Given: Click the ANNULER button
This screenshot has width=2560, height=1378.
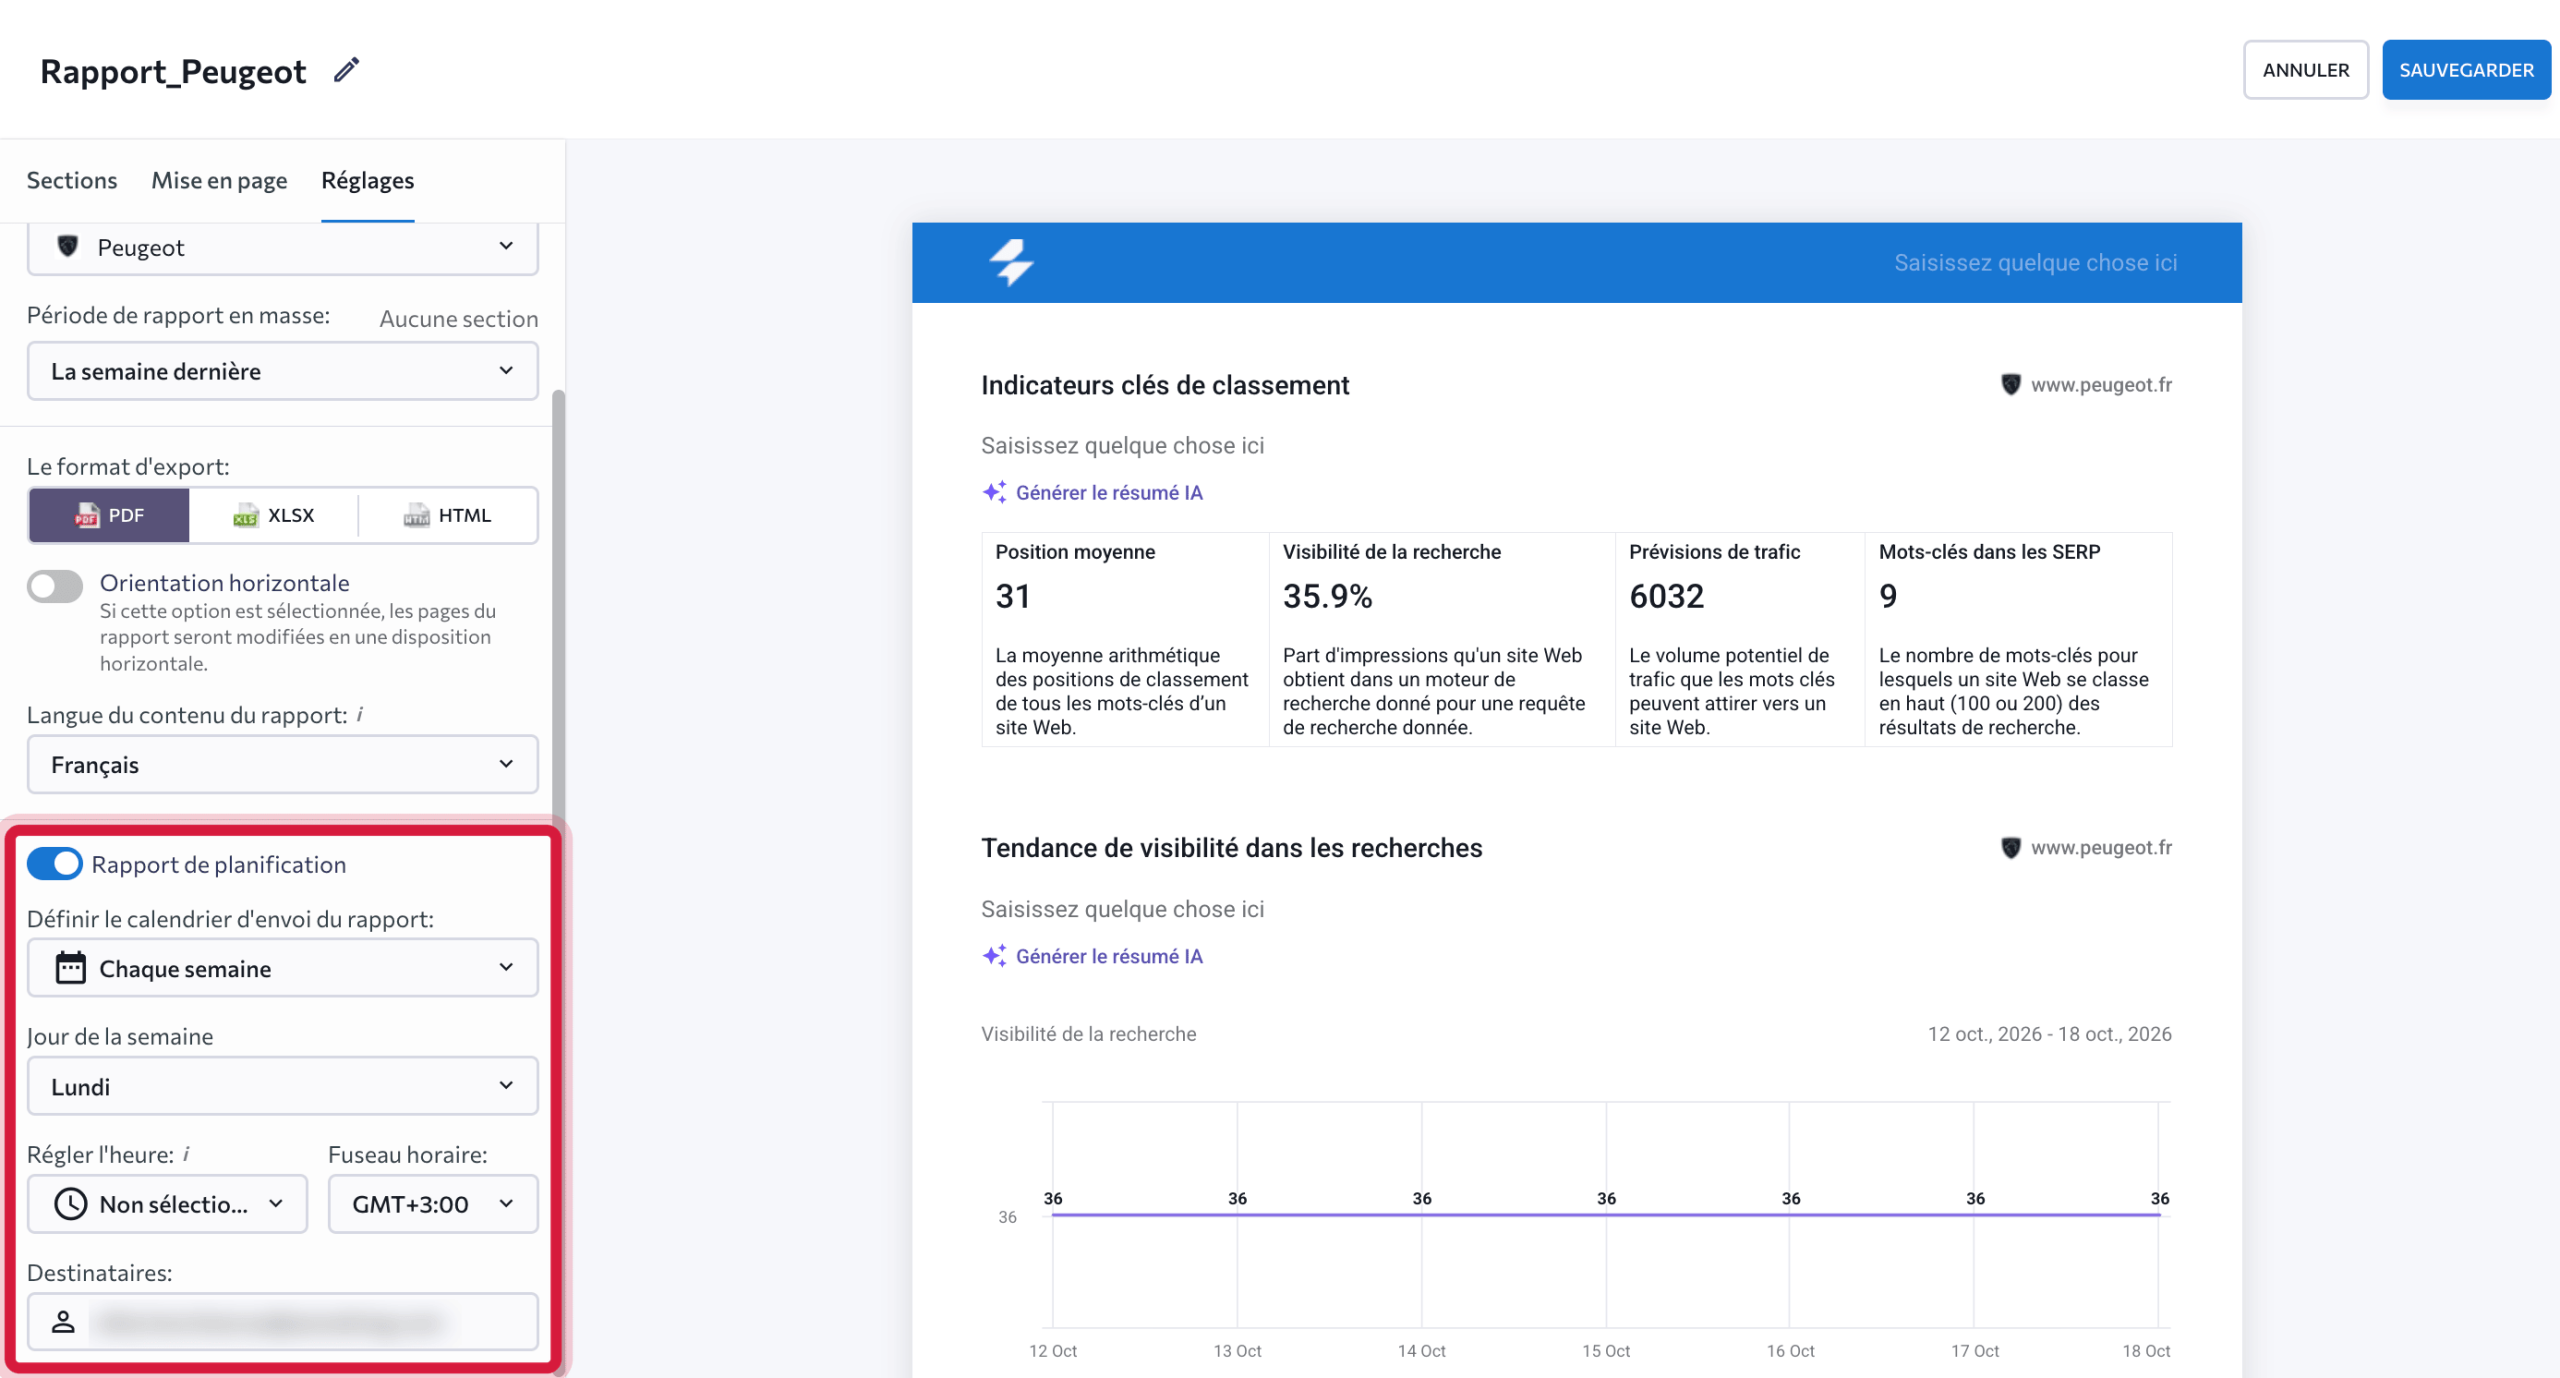Looking at the screenshot, I should [x=2306, y=70].
